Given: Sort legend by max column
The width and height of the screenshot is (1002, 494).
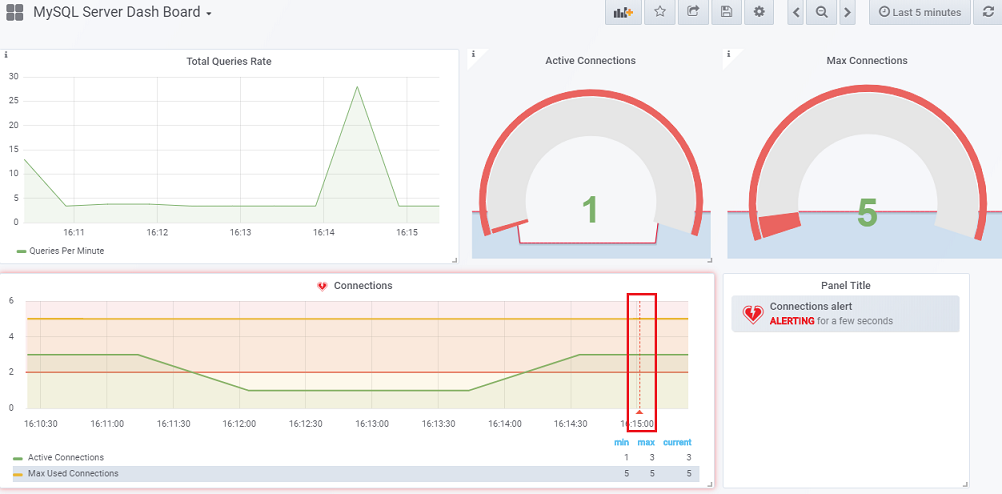Looking at the screenshot, I should [x=646, y=442].
